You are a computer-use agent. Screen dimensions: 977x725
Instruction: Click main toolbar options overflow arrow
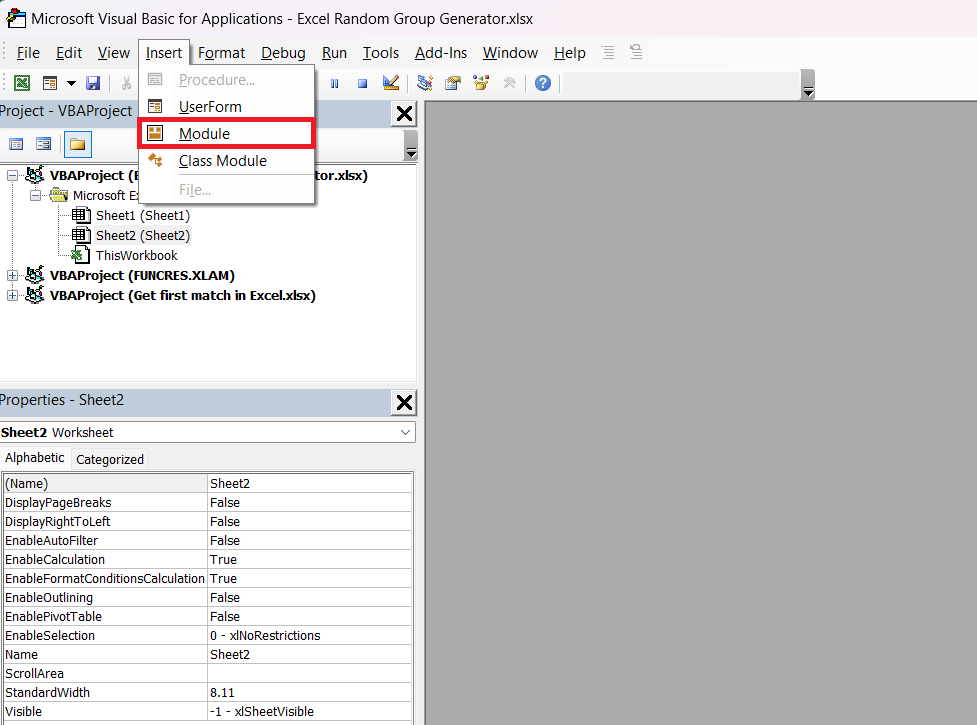click(808, 85)
